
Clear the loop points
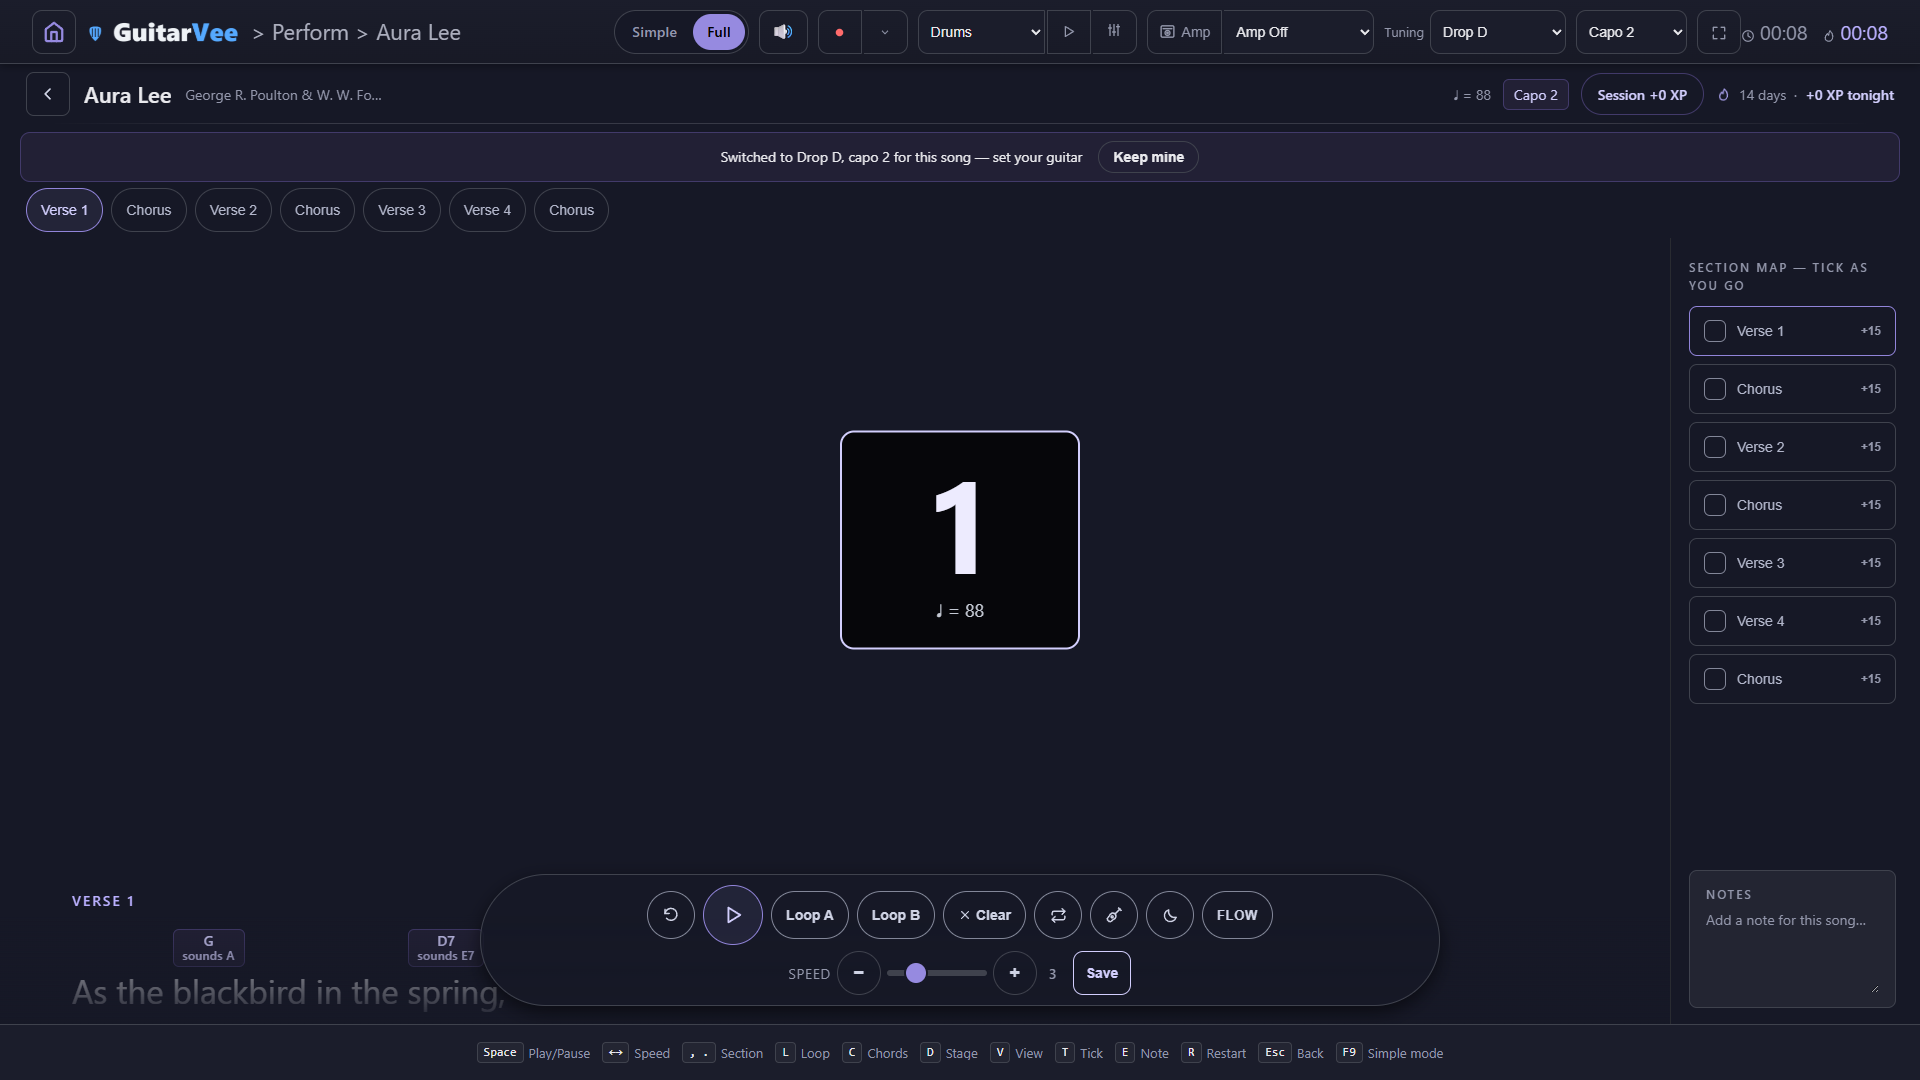coord(985,915)
